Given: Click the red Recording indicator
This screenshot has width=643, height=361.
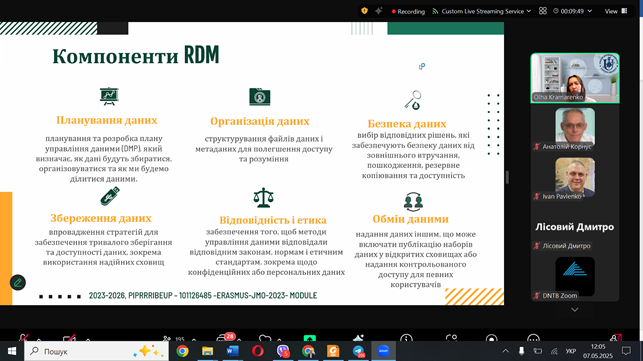Looking at the screenshot, I should [408, 11].
